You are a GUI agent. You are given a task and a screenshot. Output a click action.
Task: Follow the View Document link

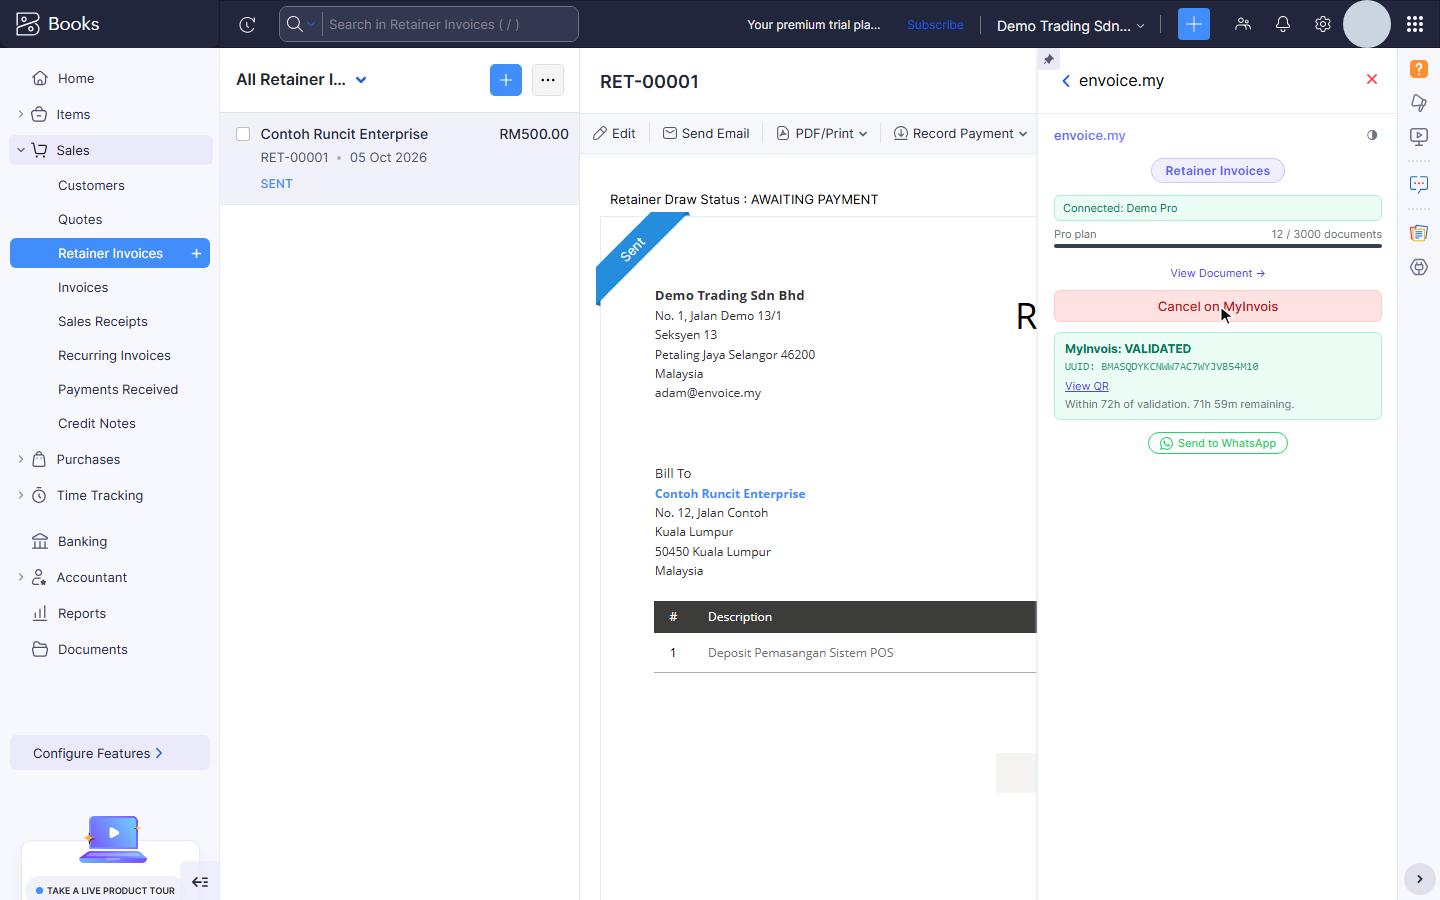coord(1218,273)
